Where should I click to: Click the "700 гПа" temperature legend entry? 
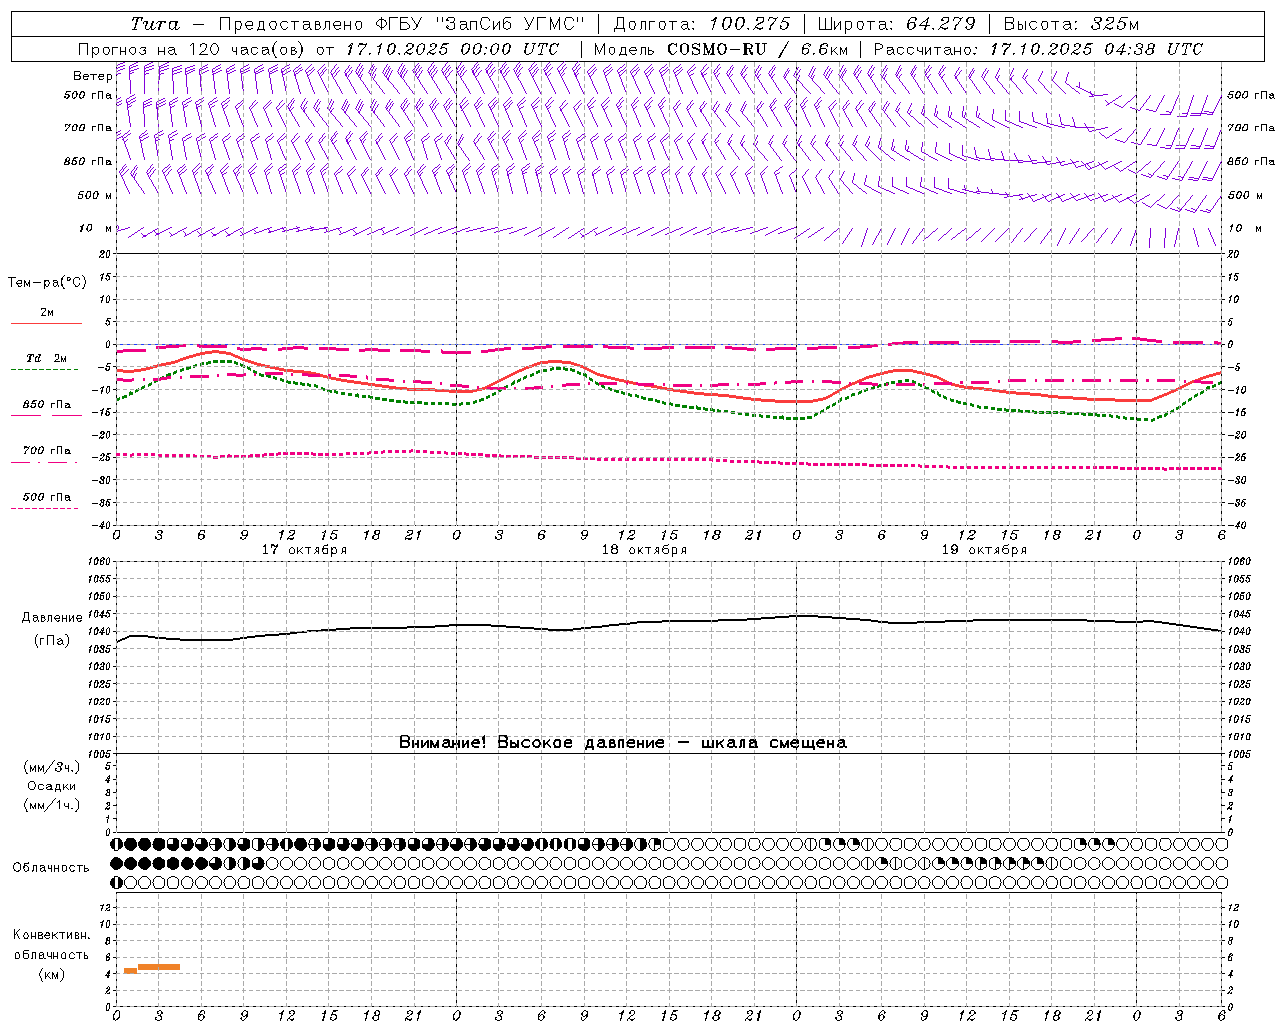click(x=47, y=451)
